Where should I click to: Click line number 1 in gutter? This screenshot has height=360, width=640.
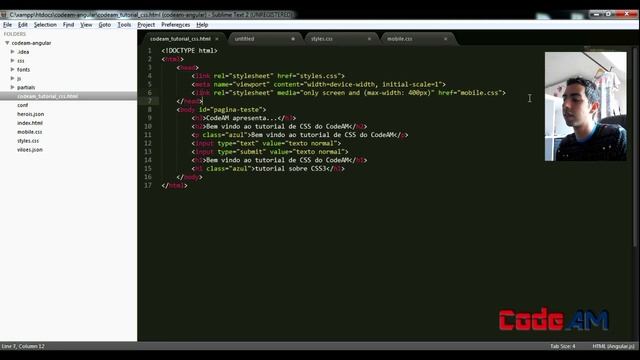pyautogui.click(x=149, y=51)
